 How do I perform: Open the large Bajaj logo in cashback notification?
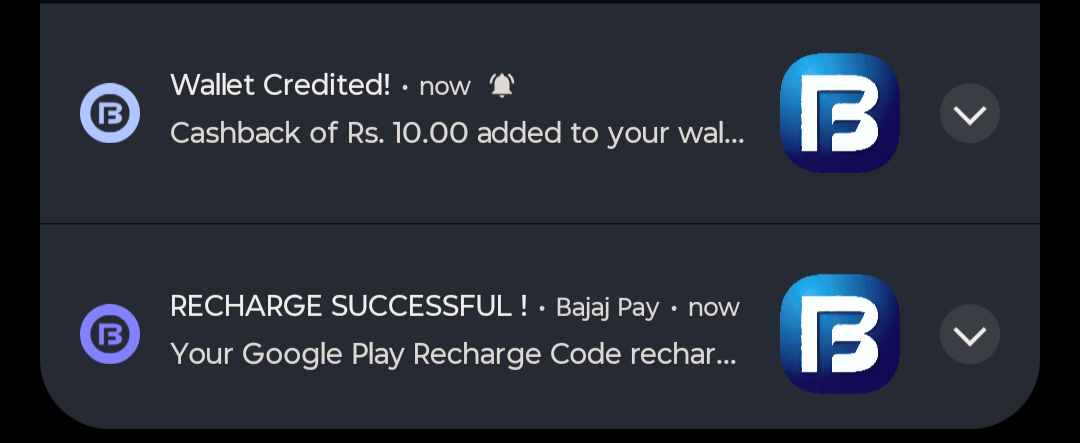tap(839, 114)
